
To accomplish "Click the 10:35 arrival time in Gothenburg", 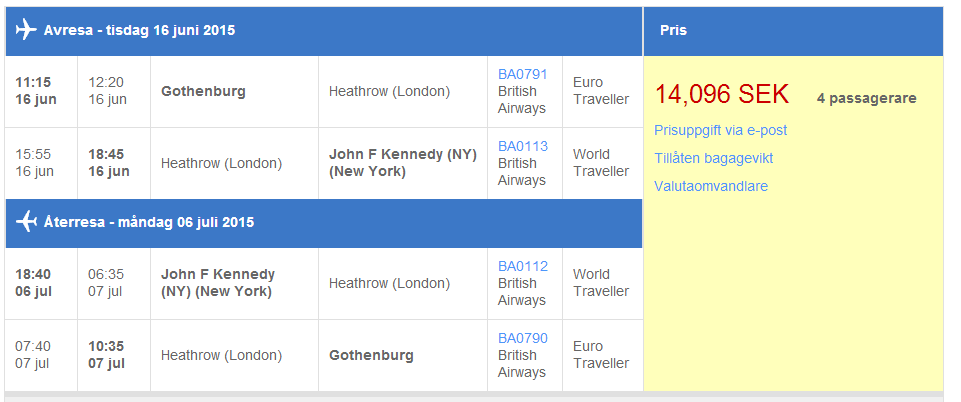I will point(106,346).
